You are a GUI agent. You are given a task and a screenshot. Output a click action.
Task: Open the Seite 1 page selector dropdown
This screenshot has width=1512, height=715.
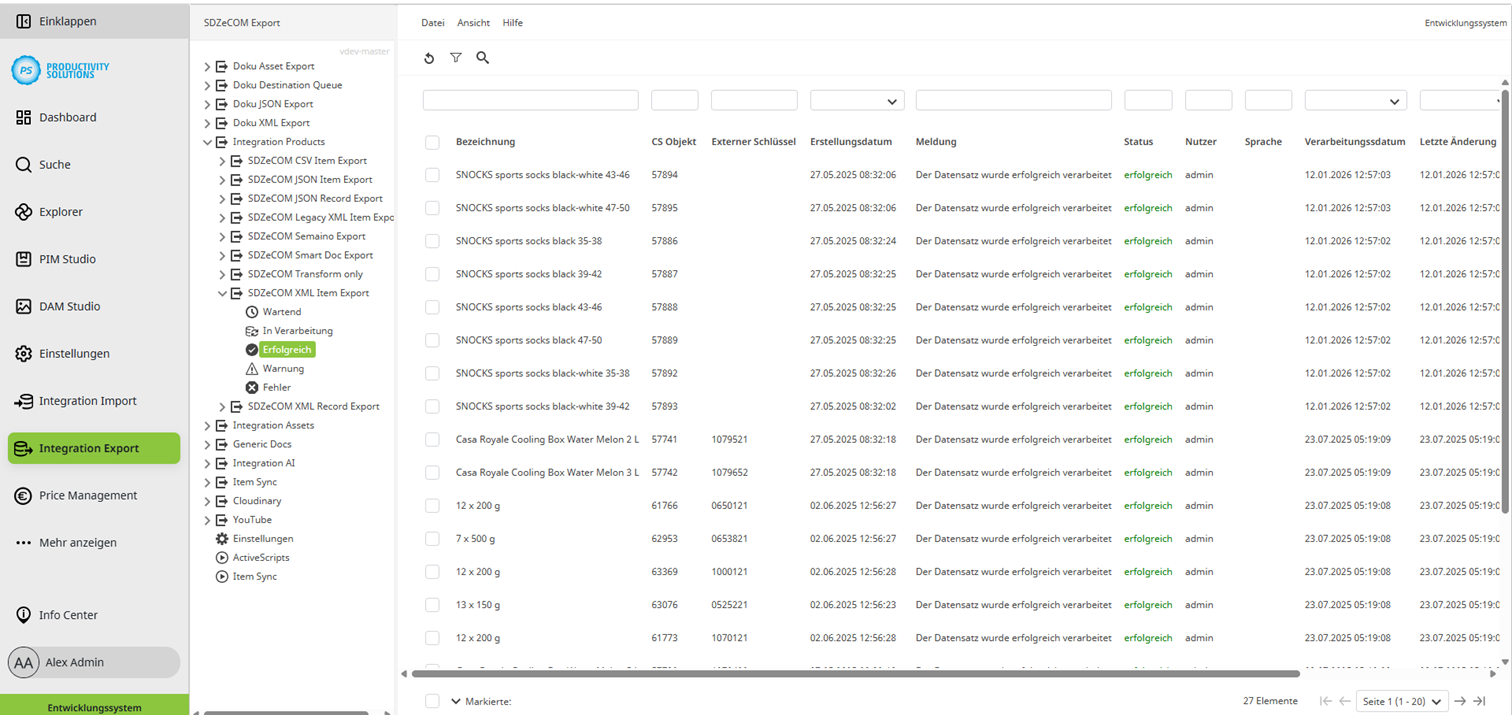[x=1401, y=701]
